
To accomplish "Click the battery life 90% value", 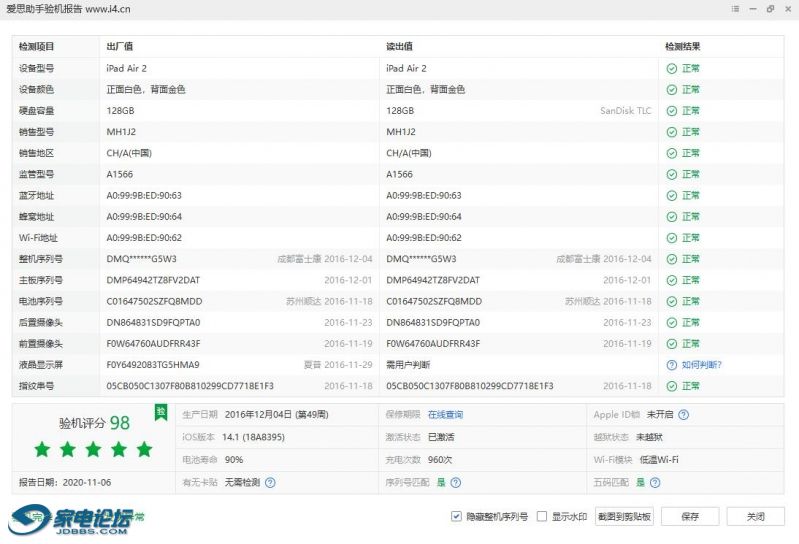I will tap(234, 459).
